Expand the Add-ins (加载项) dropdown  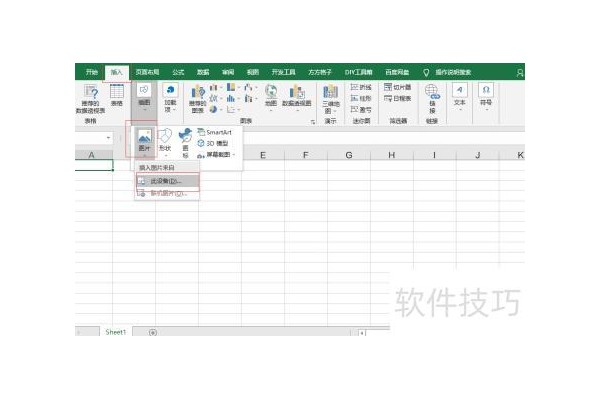click(170, 98)
